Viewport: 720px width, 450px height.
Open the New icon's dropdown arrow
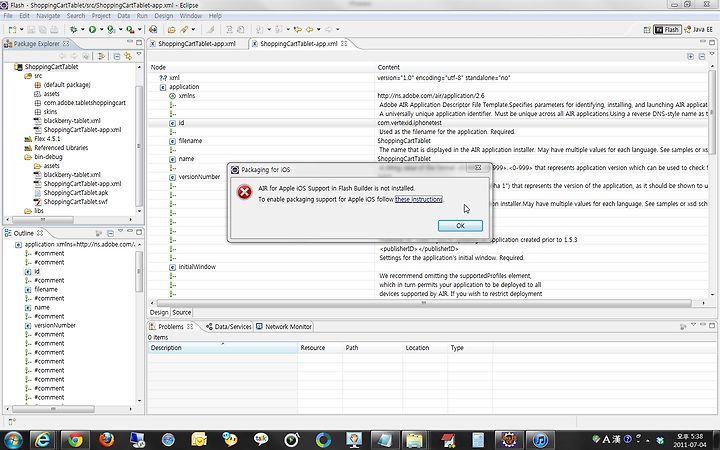(x=22, y=29)
